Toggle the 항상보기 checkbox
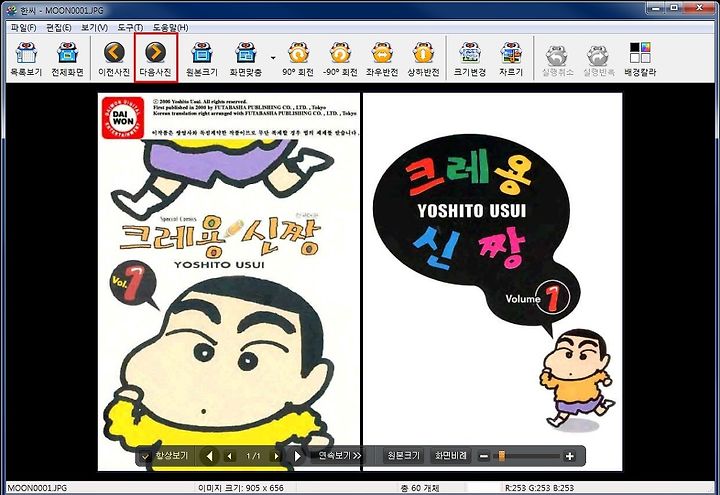This screenshot has height=495, width=720. 145,456
